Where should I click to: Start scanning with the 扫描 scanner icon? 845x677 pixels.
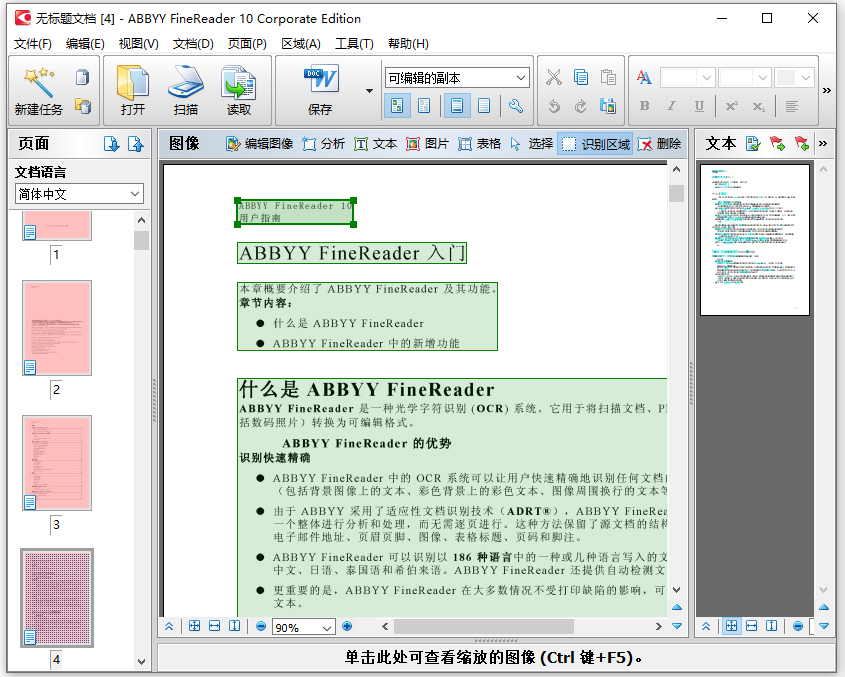coord(185,80)
